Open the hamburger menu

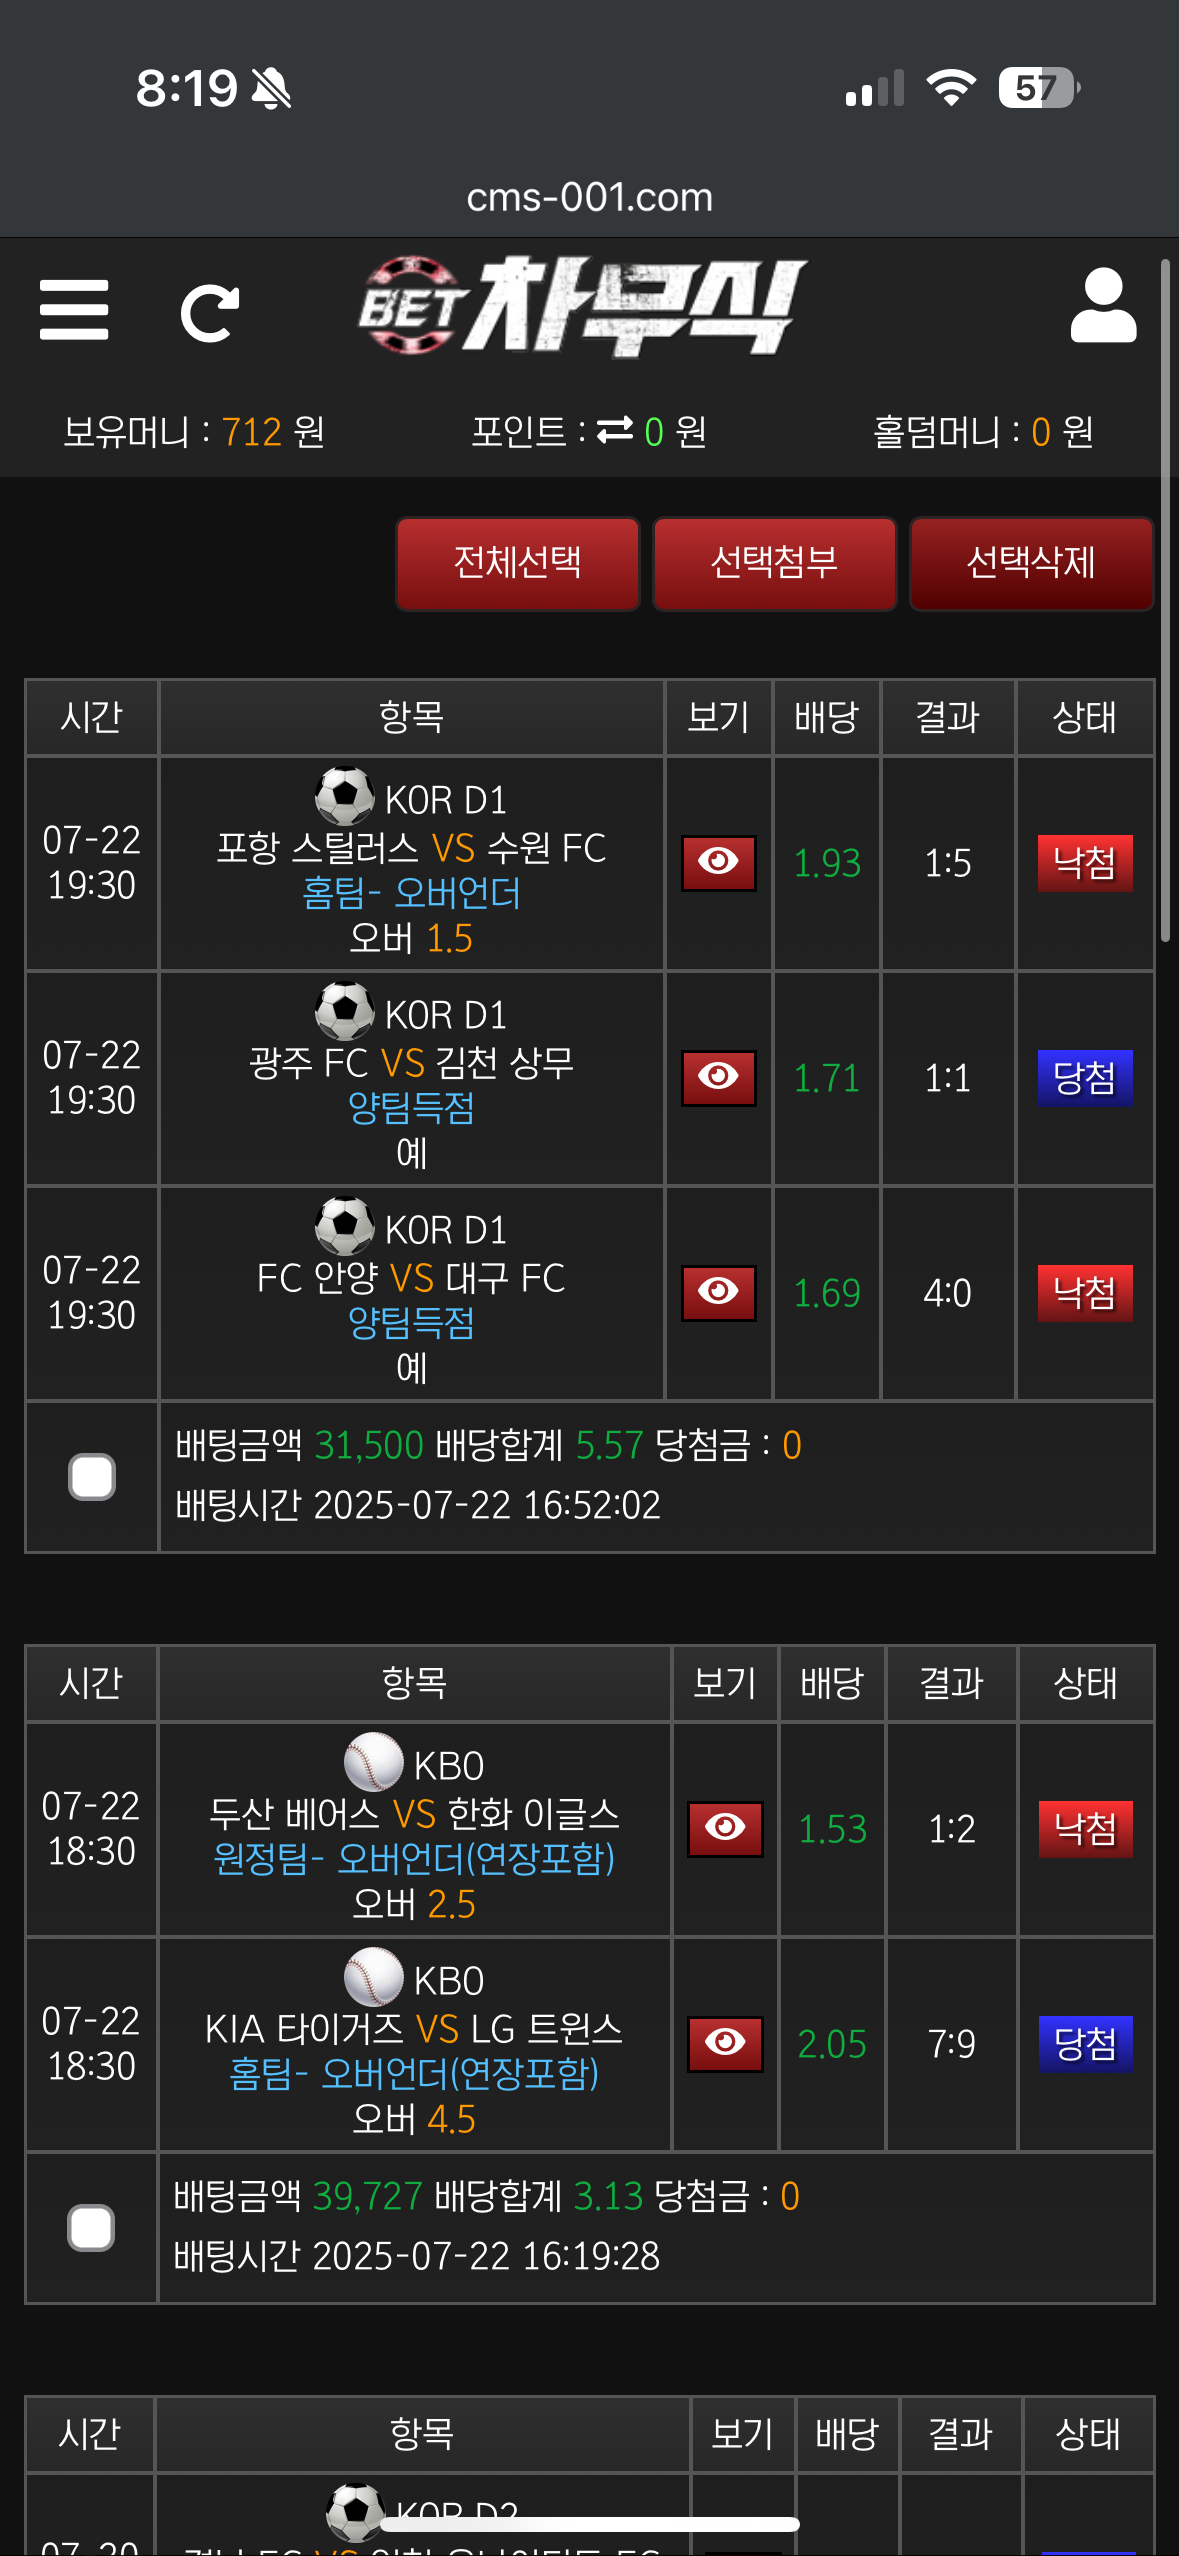tap(74, 310)
